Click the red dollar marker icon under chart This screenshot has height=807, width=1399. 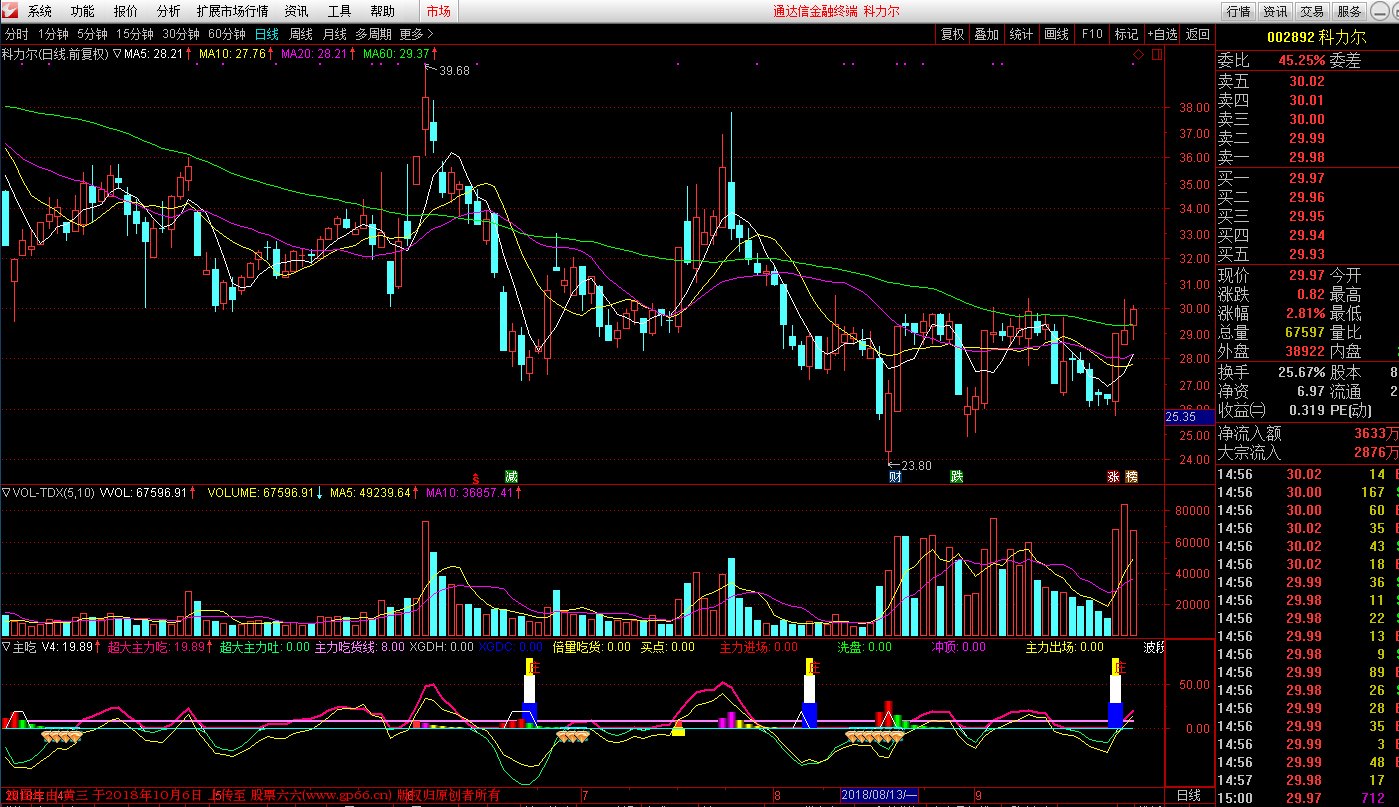(x=476, y=477)
